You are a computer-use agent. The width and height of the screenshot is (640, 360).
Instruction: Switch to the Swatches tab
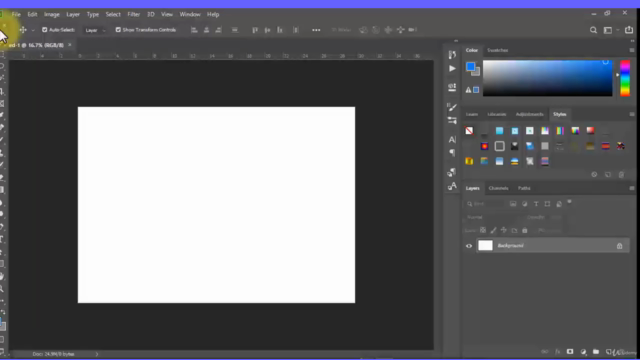pos(498,50)
